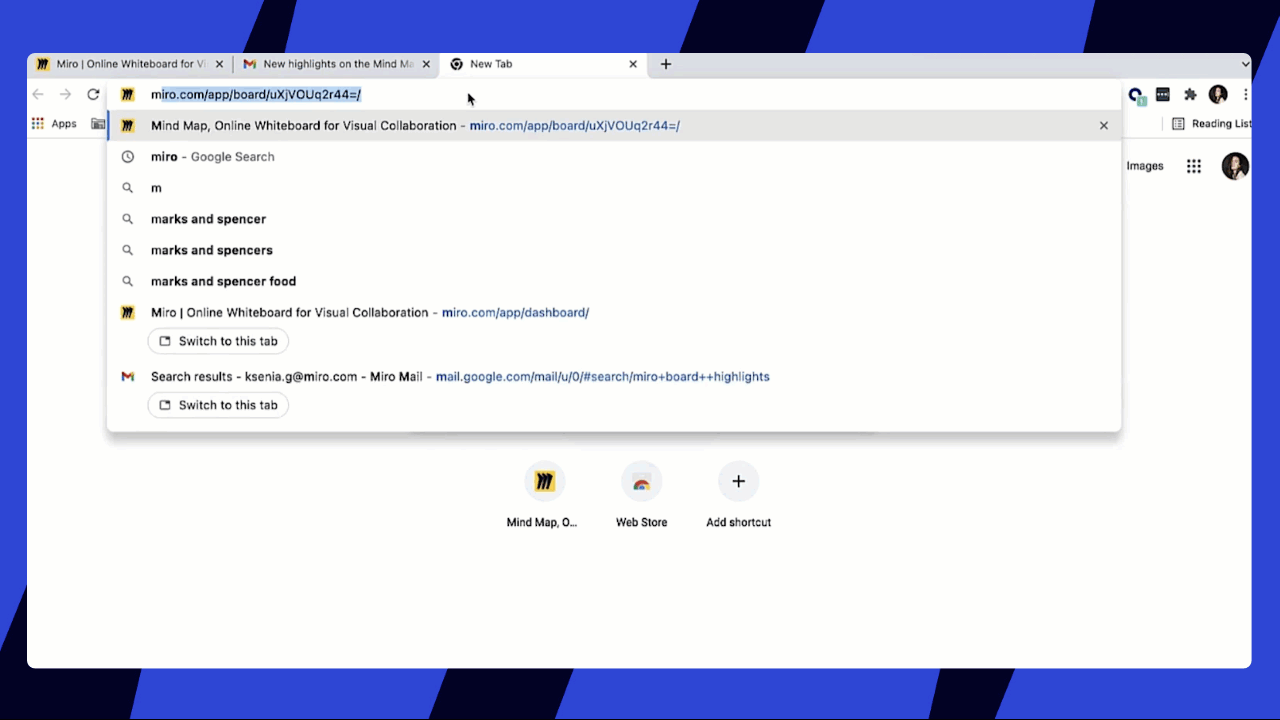Open Chrome three-dot menu
This screenshot has height=720, width=1280.
point(1245,95)
